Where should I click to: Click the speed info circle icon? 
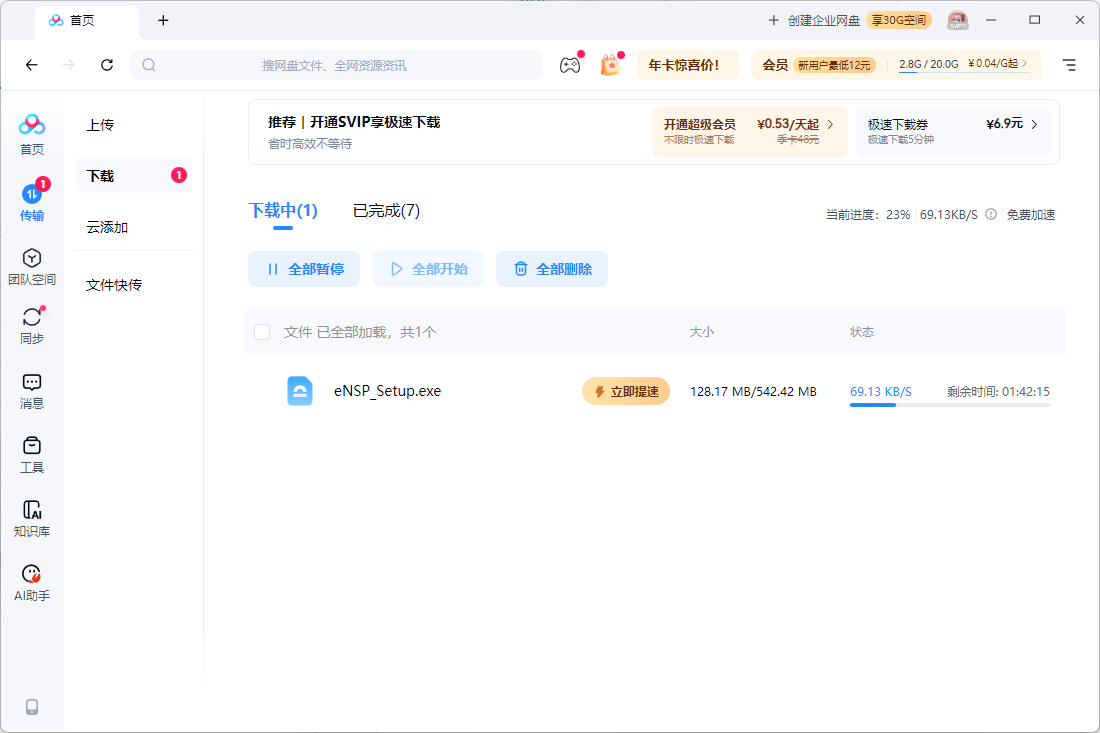[991, 215]
